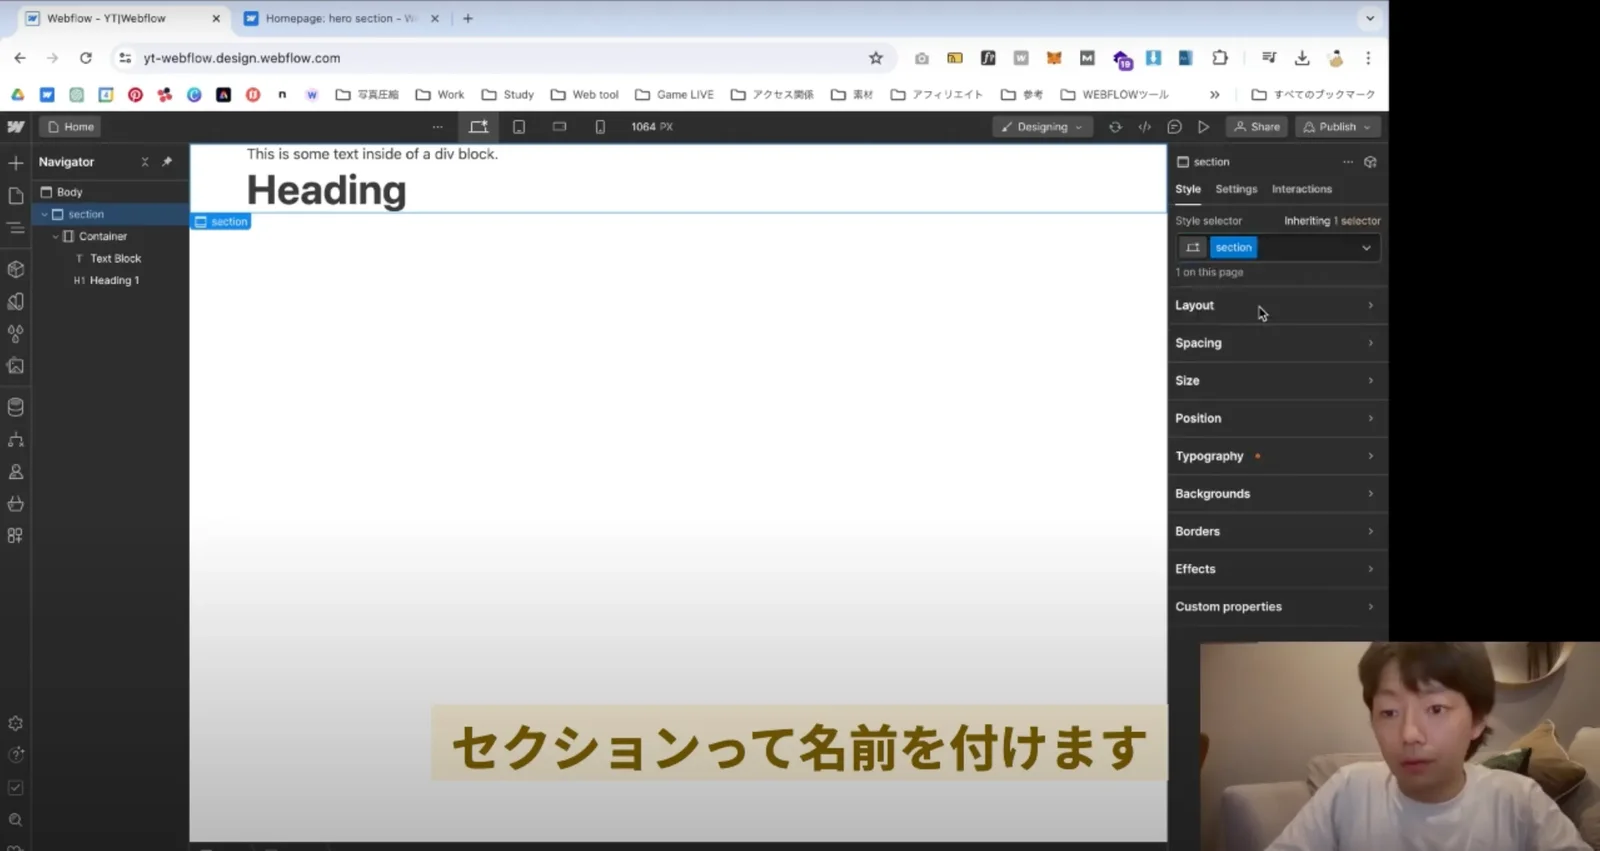Viewport: 1600px width, 851px height.
Task: Close the Navigator panel
Action: [145, 162]
